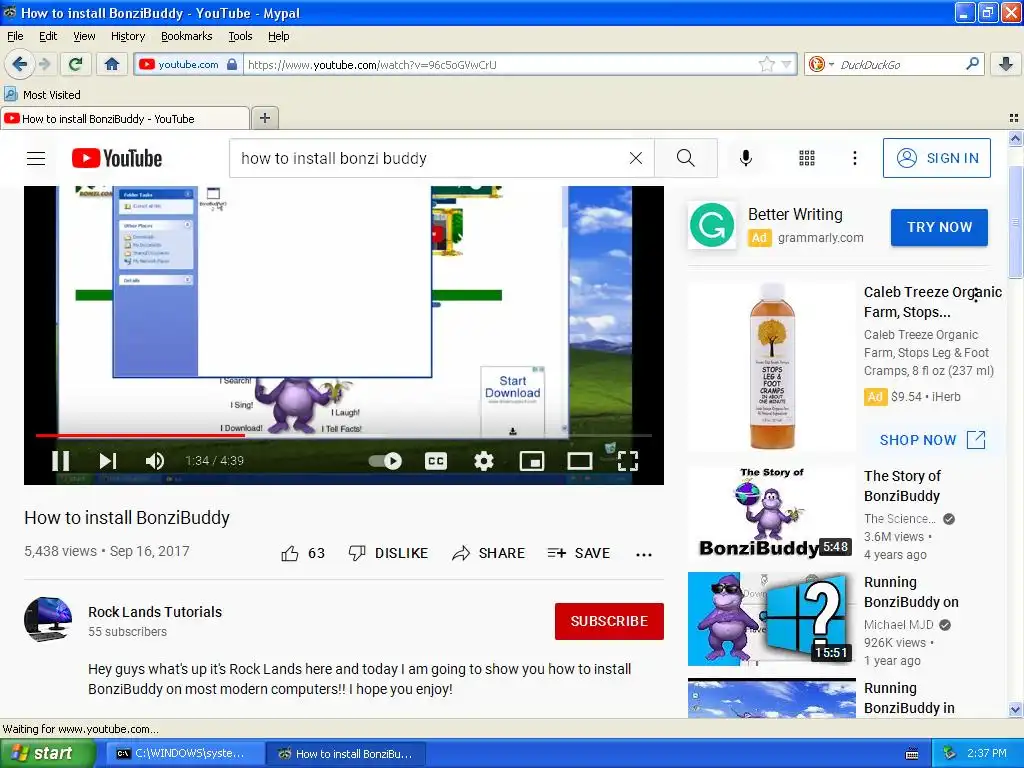The image size is (1024, 768).
Task: Enter full screen mode
Action: (628, 461)
